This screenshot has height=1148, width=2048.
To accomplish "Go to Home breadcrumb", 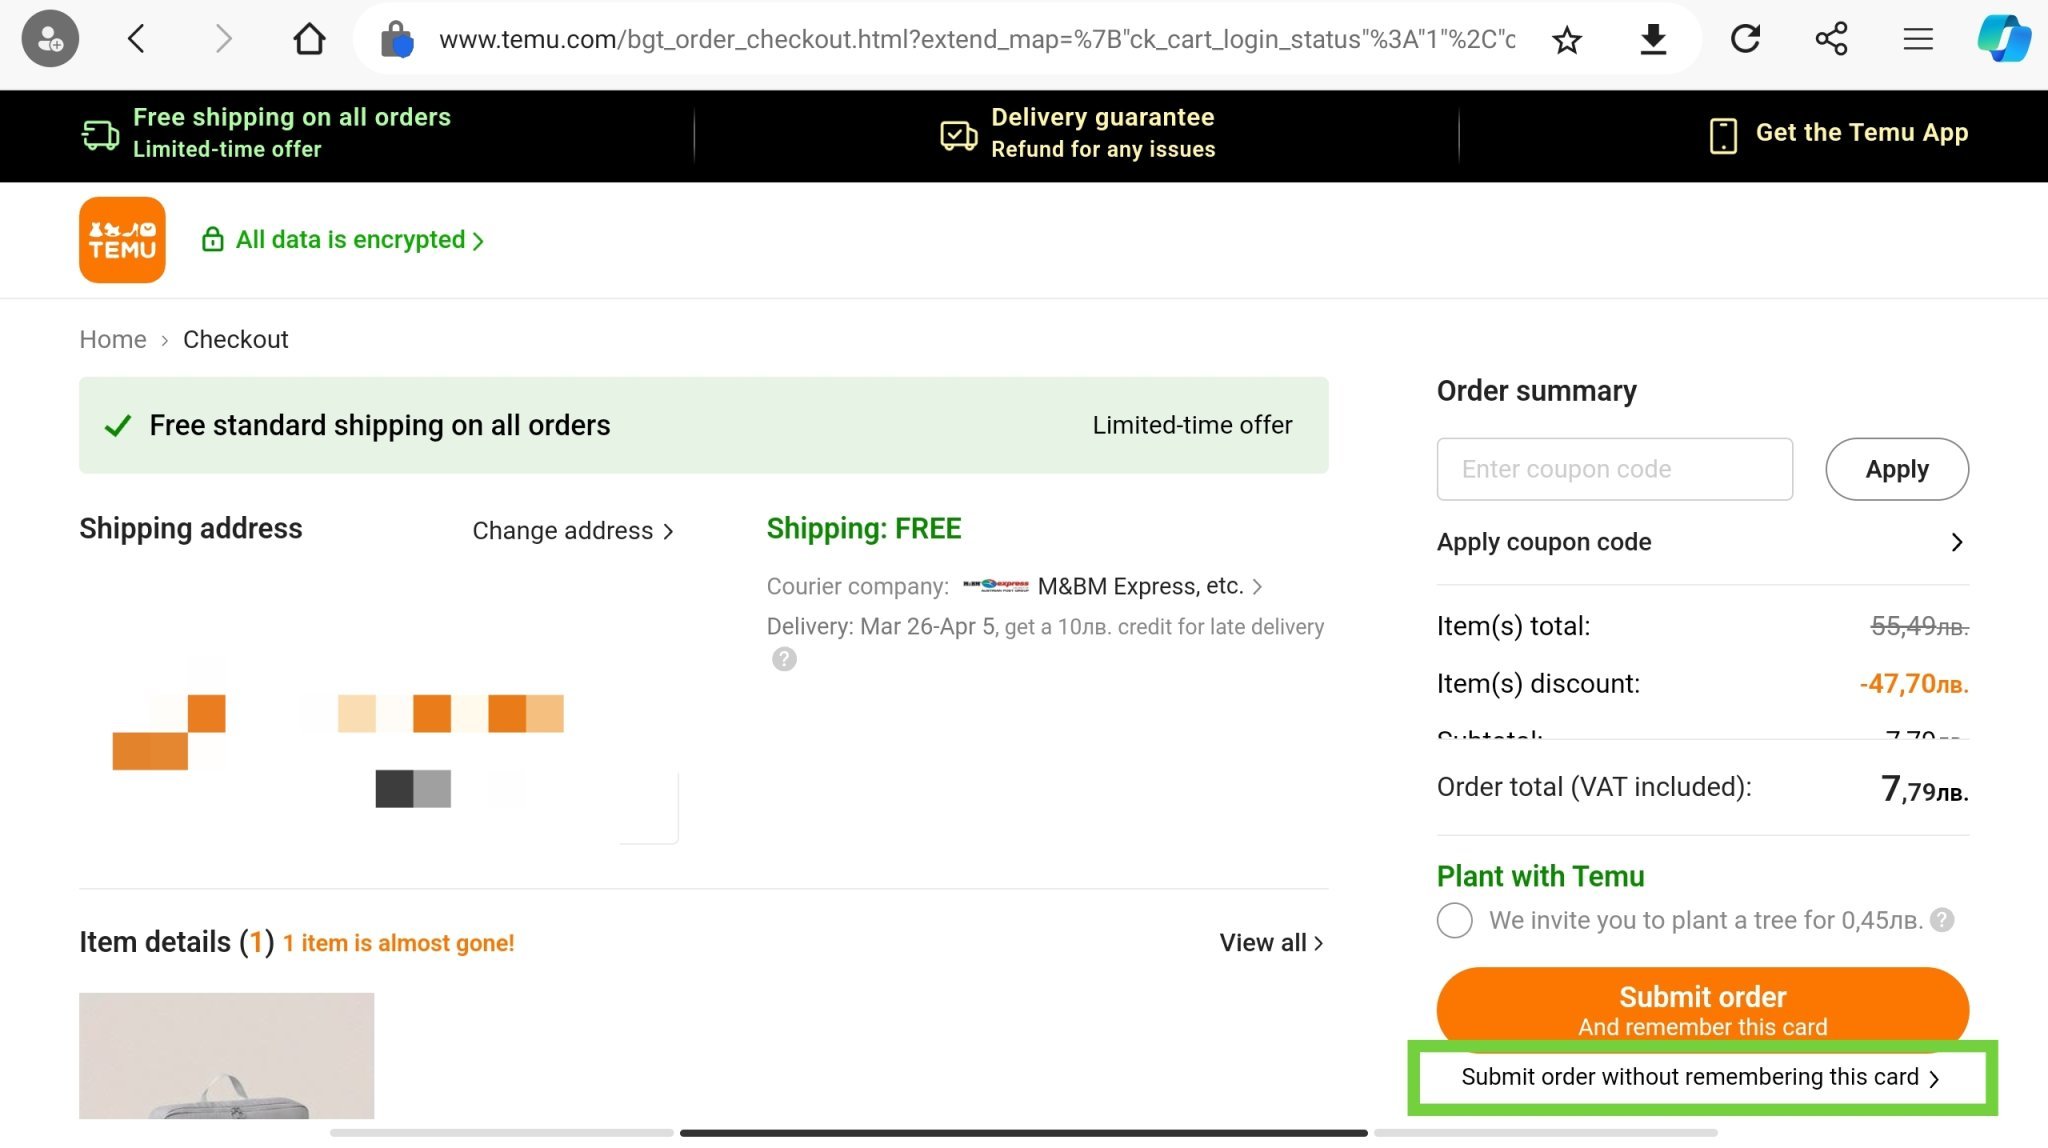I will [x=113, y=340].
